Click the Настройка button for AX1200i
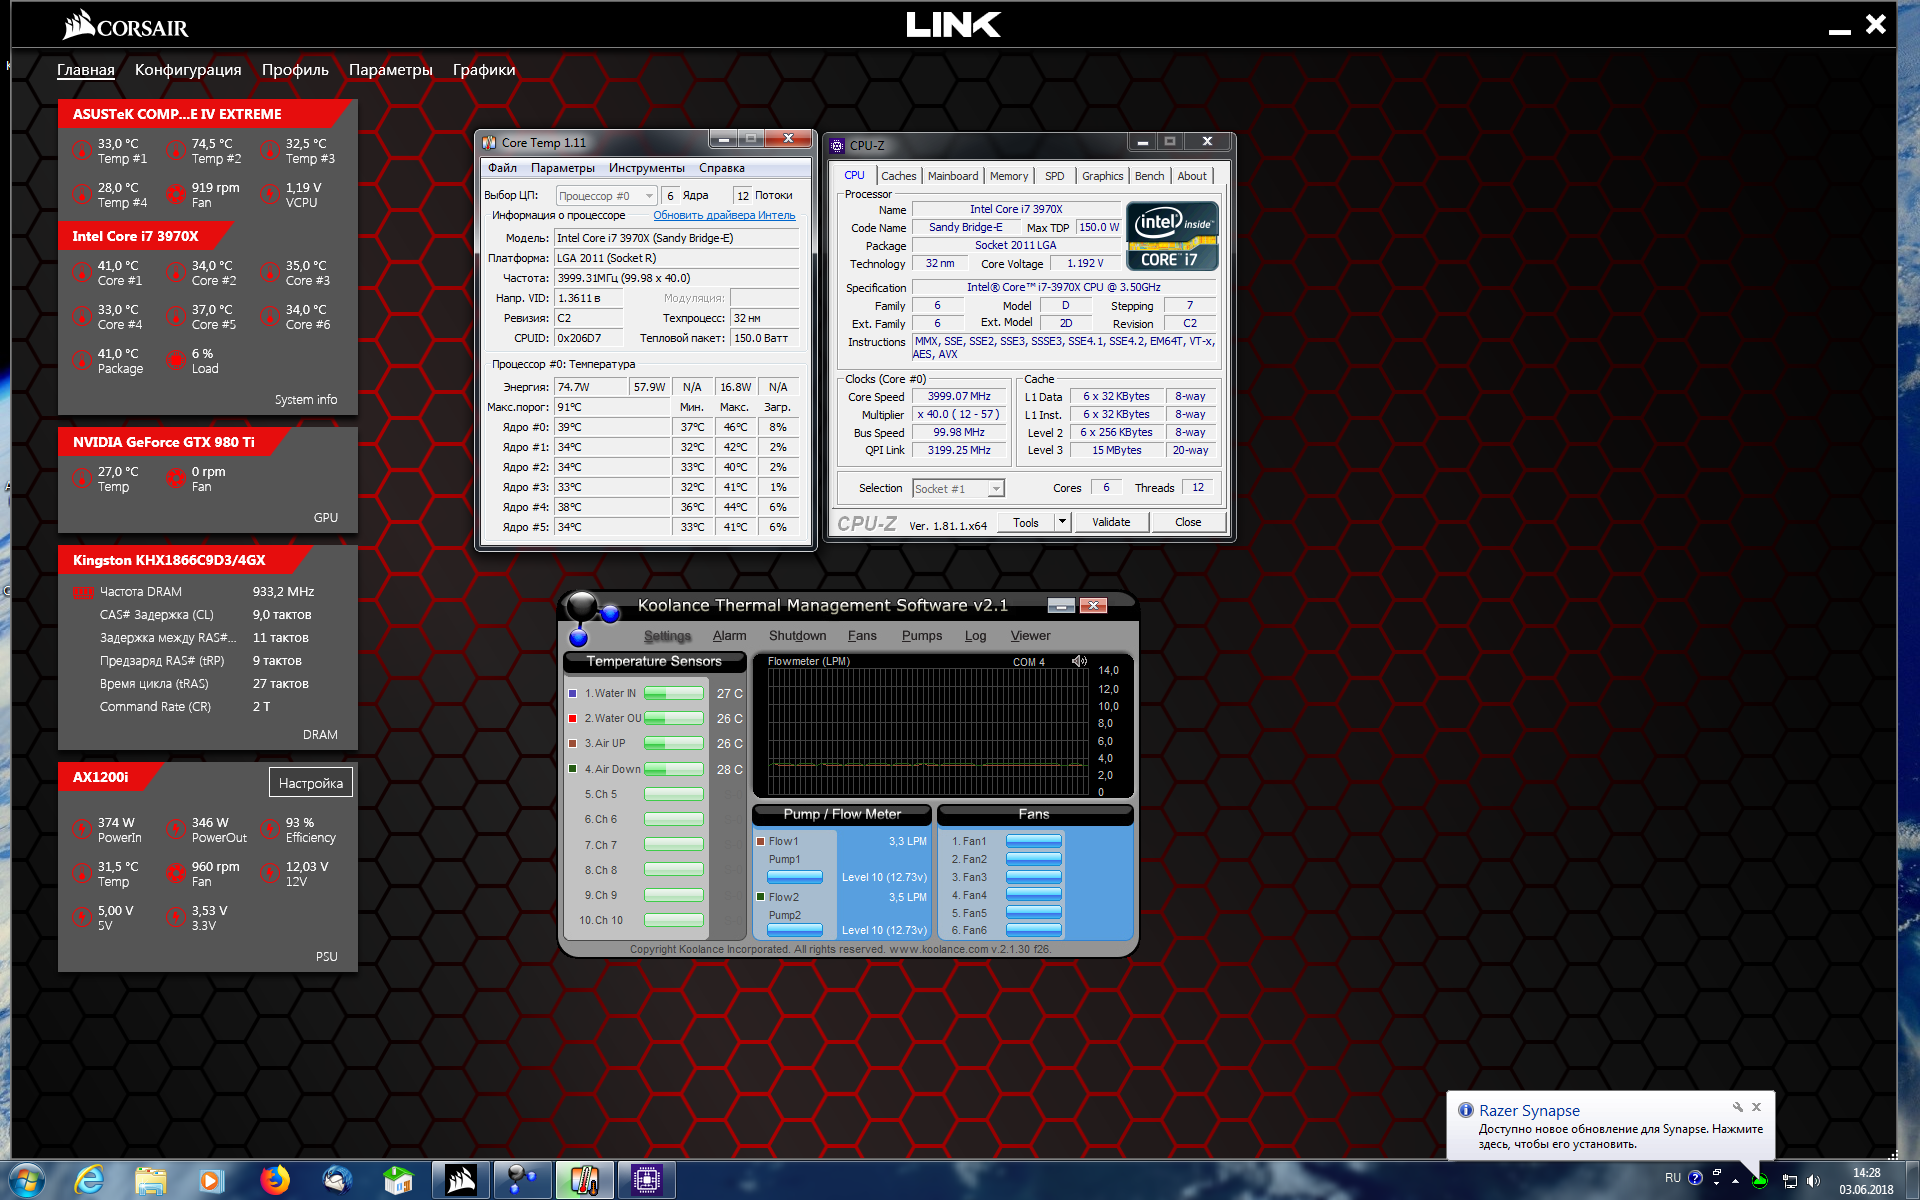 point(310,783)
